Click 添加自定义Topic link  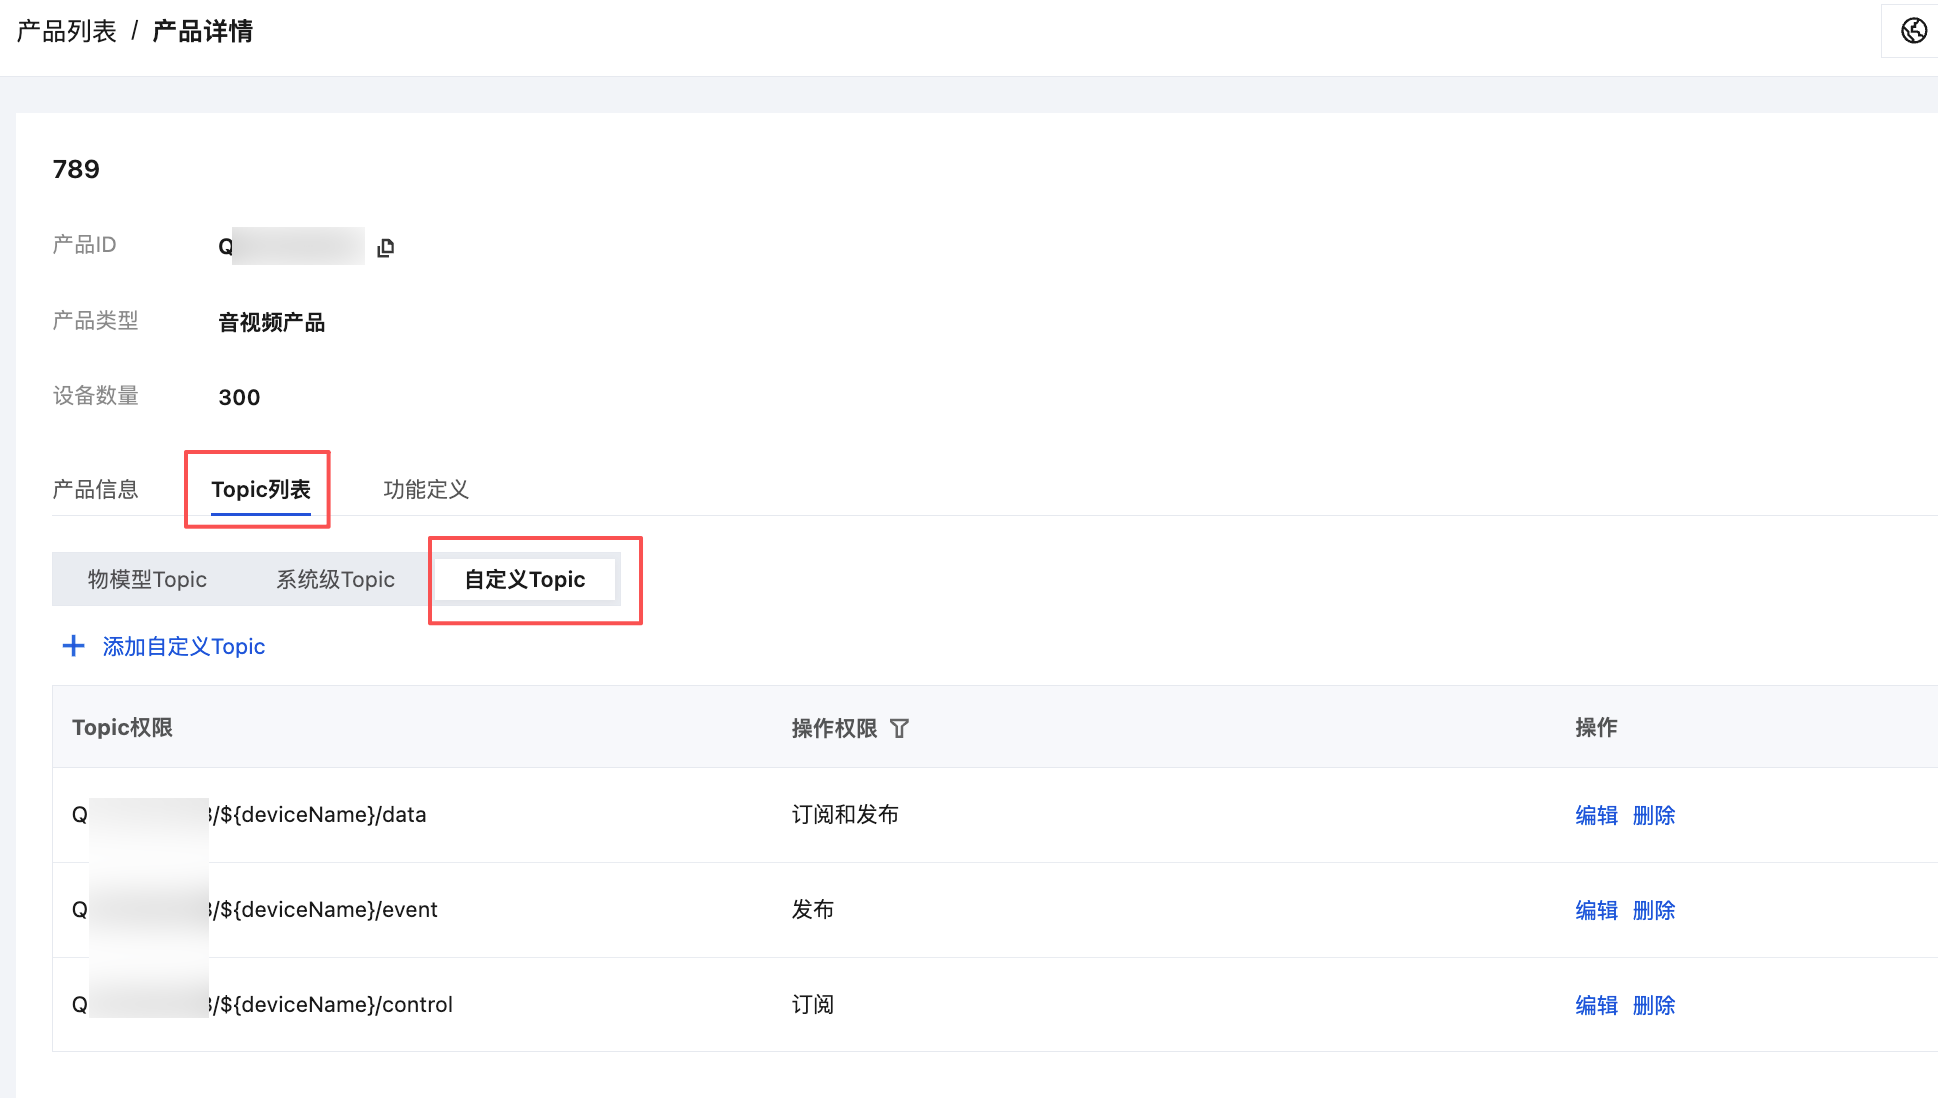(x=183, y=646)
